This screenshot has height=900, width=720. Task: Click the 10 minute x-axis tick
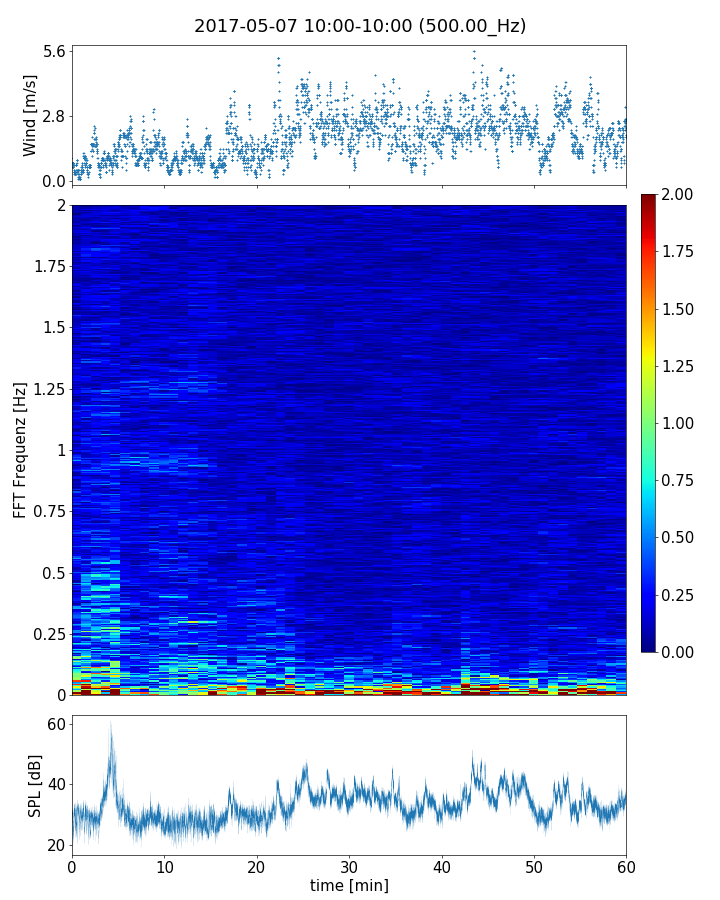[x=164, y=865]
